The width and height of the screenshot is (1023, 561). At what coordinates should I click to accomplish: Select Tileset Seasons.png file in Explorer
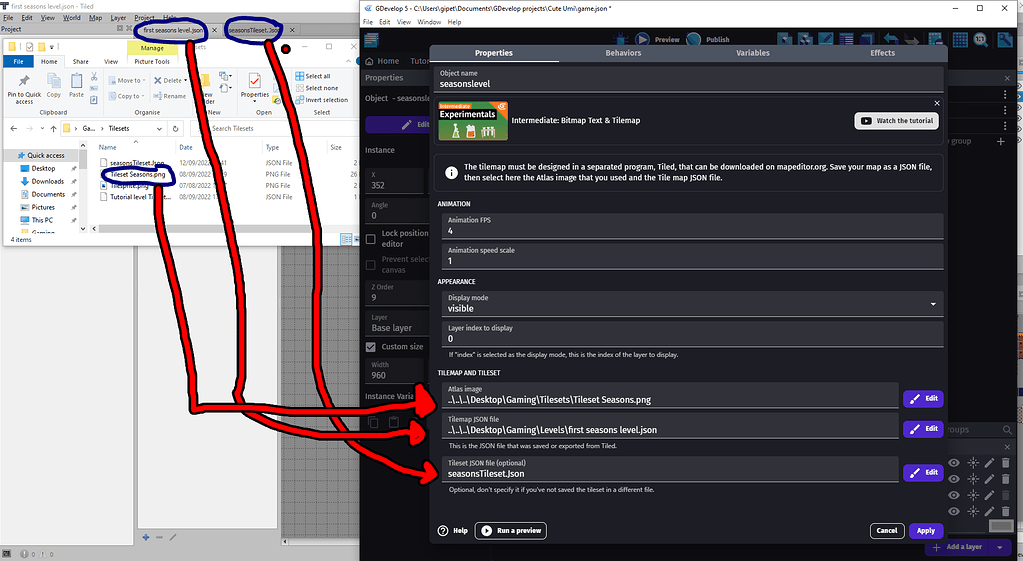138,175
